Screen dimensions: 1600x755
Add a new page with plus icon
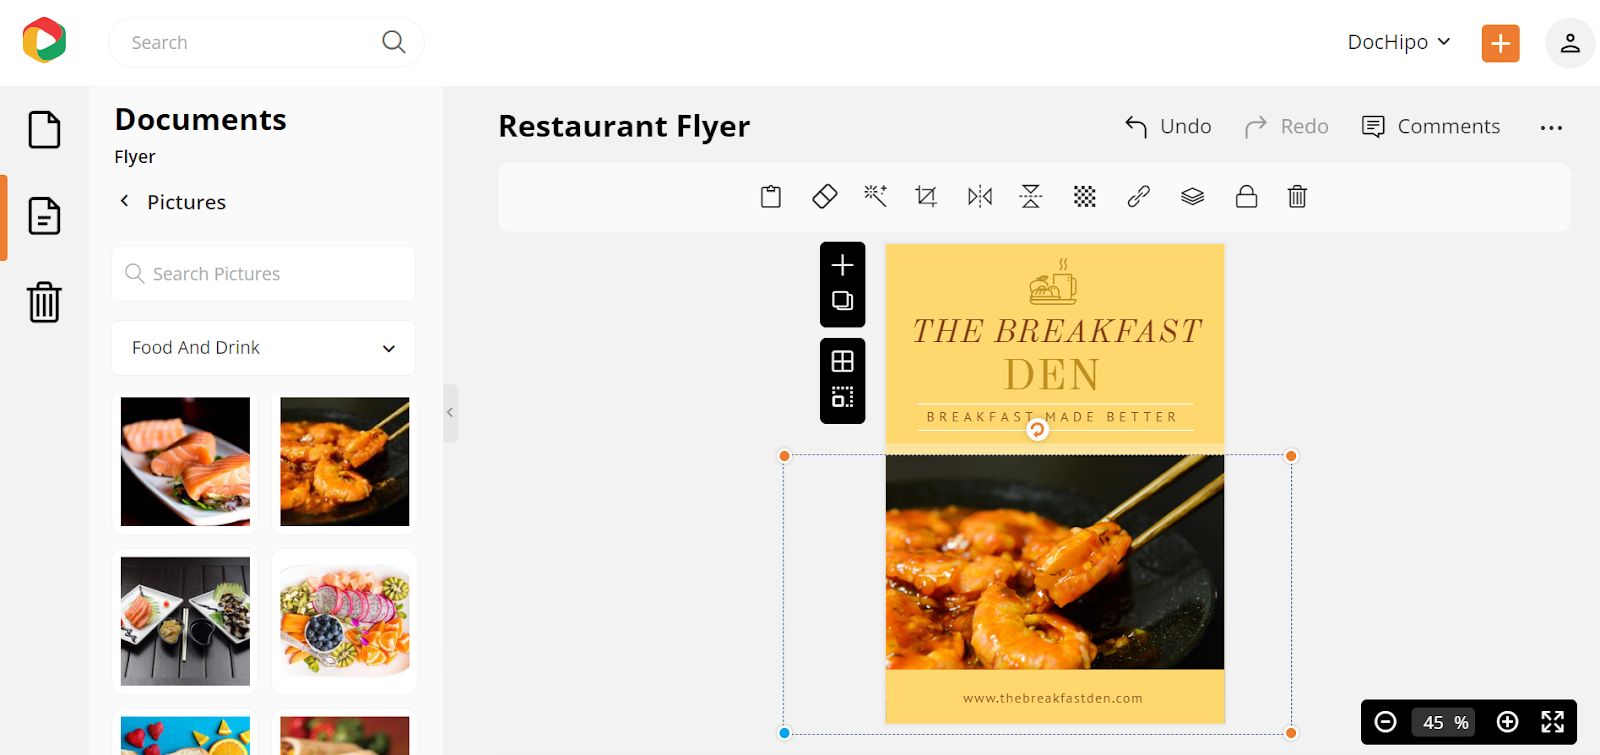tap(843, 265)
